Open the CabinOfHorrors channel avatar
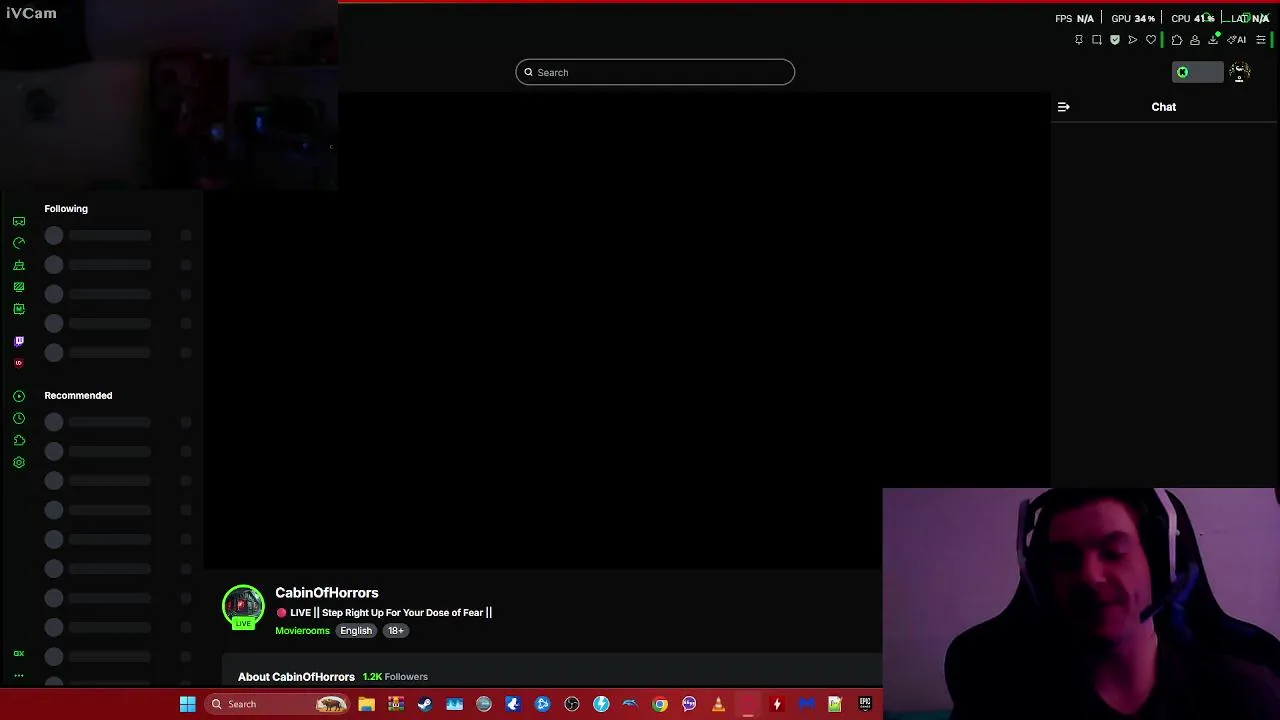The image size is (1280, 720). coord(243,607)
